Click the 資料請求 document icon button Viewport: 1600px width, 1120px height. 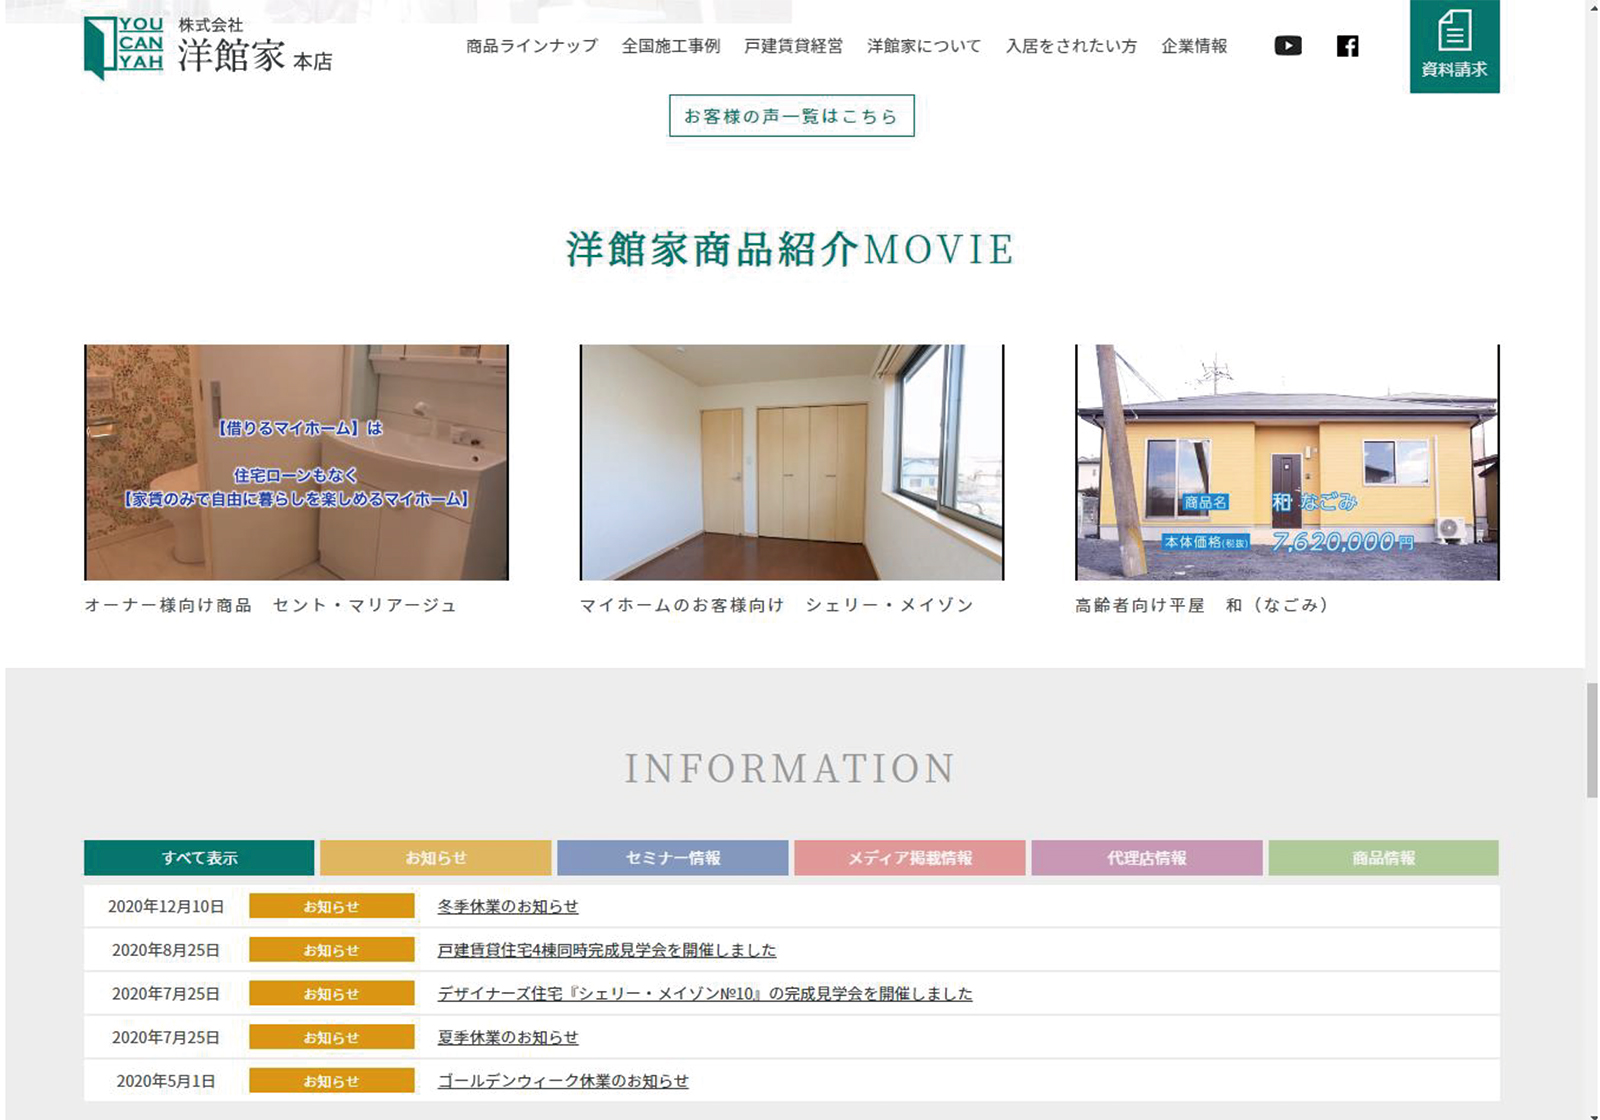(1454, 46)
